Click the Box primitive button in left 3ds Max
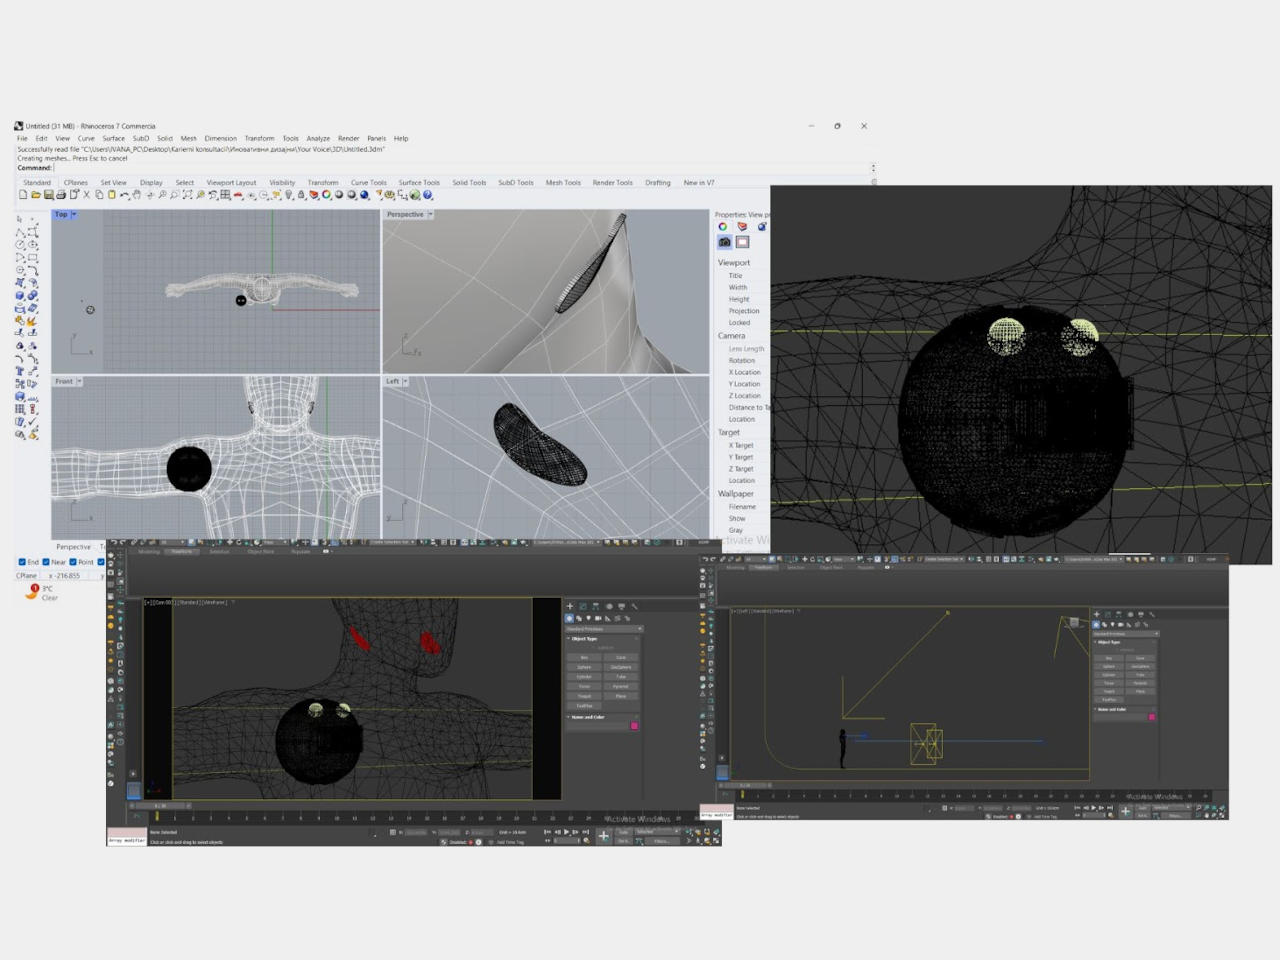The image size is (1280, 960). tap(585, 657)
